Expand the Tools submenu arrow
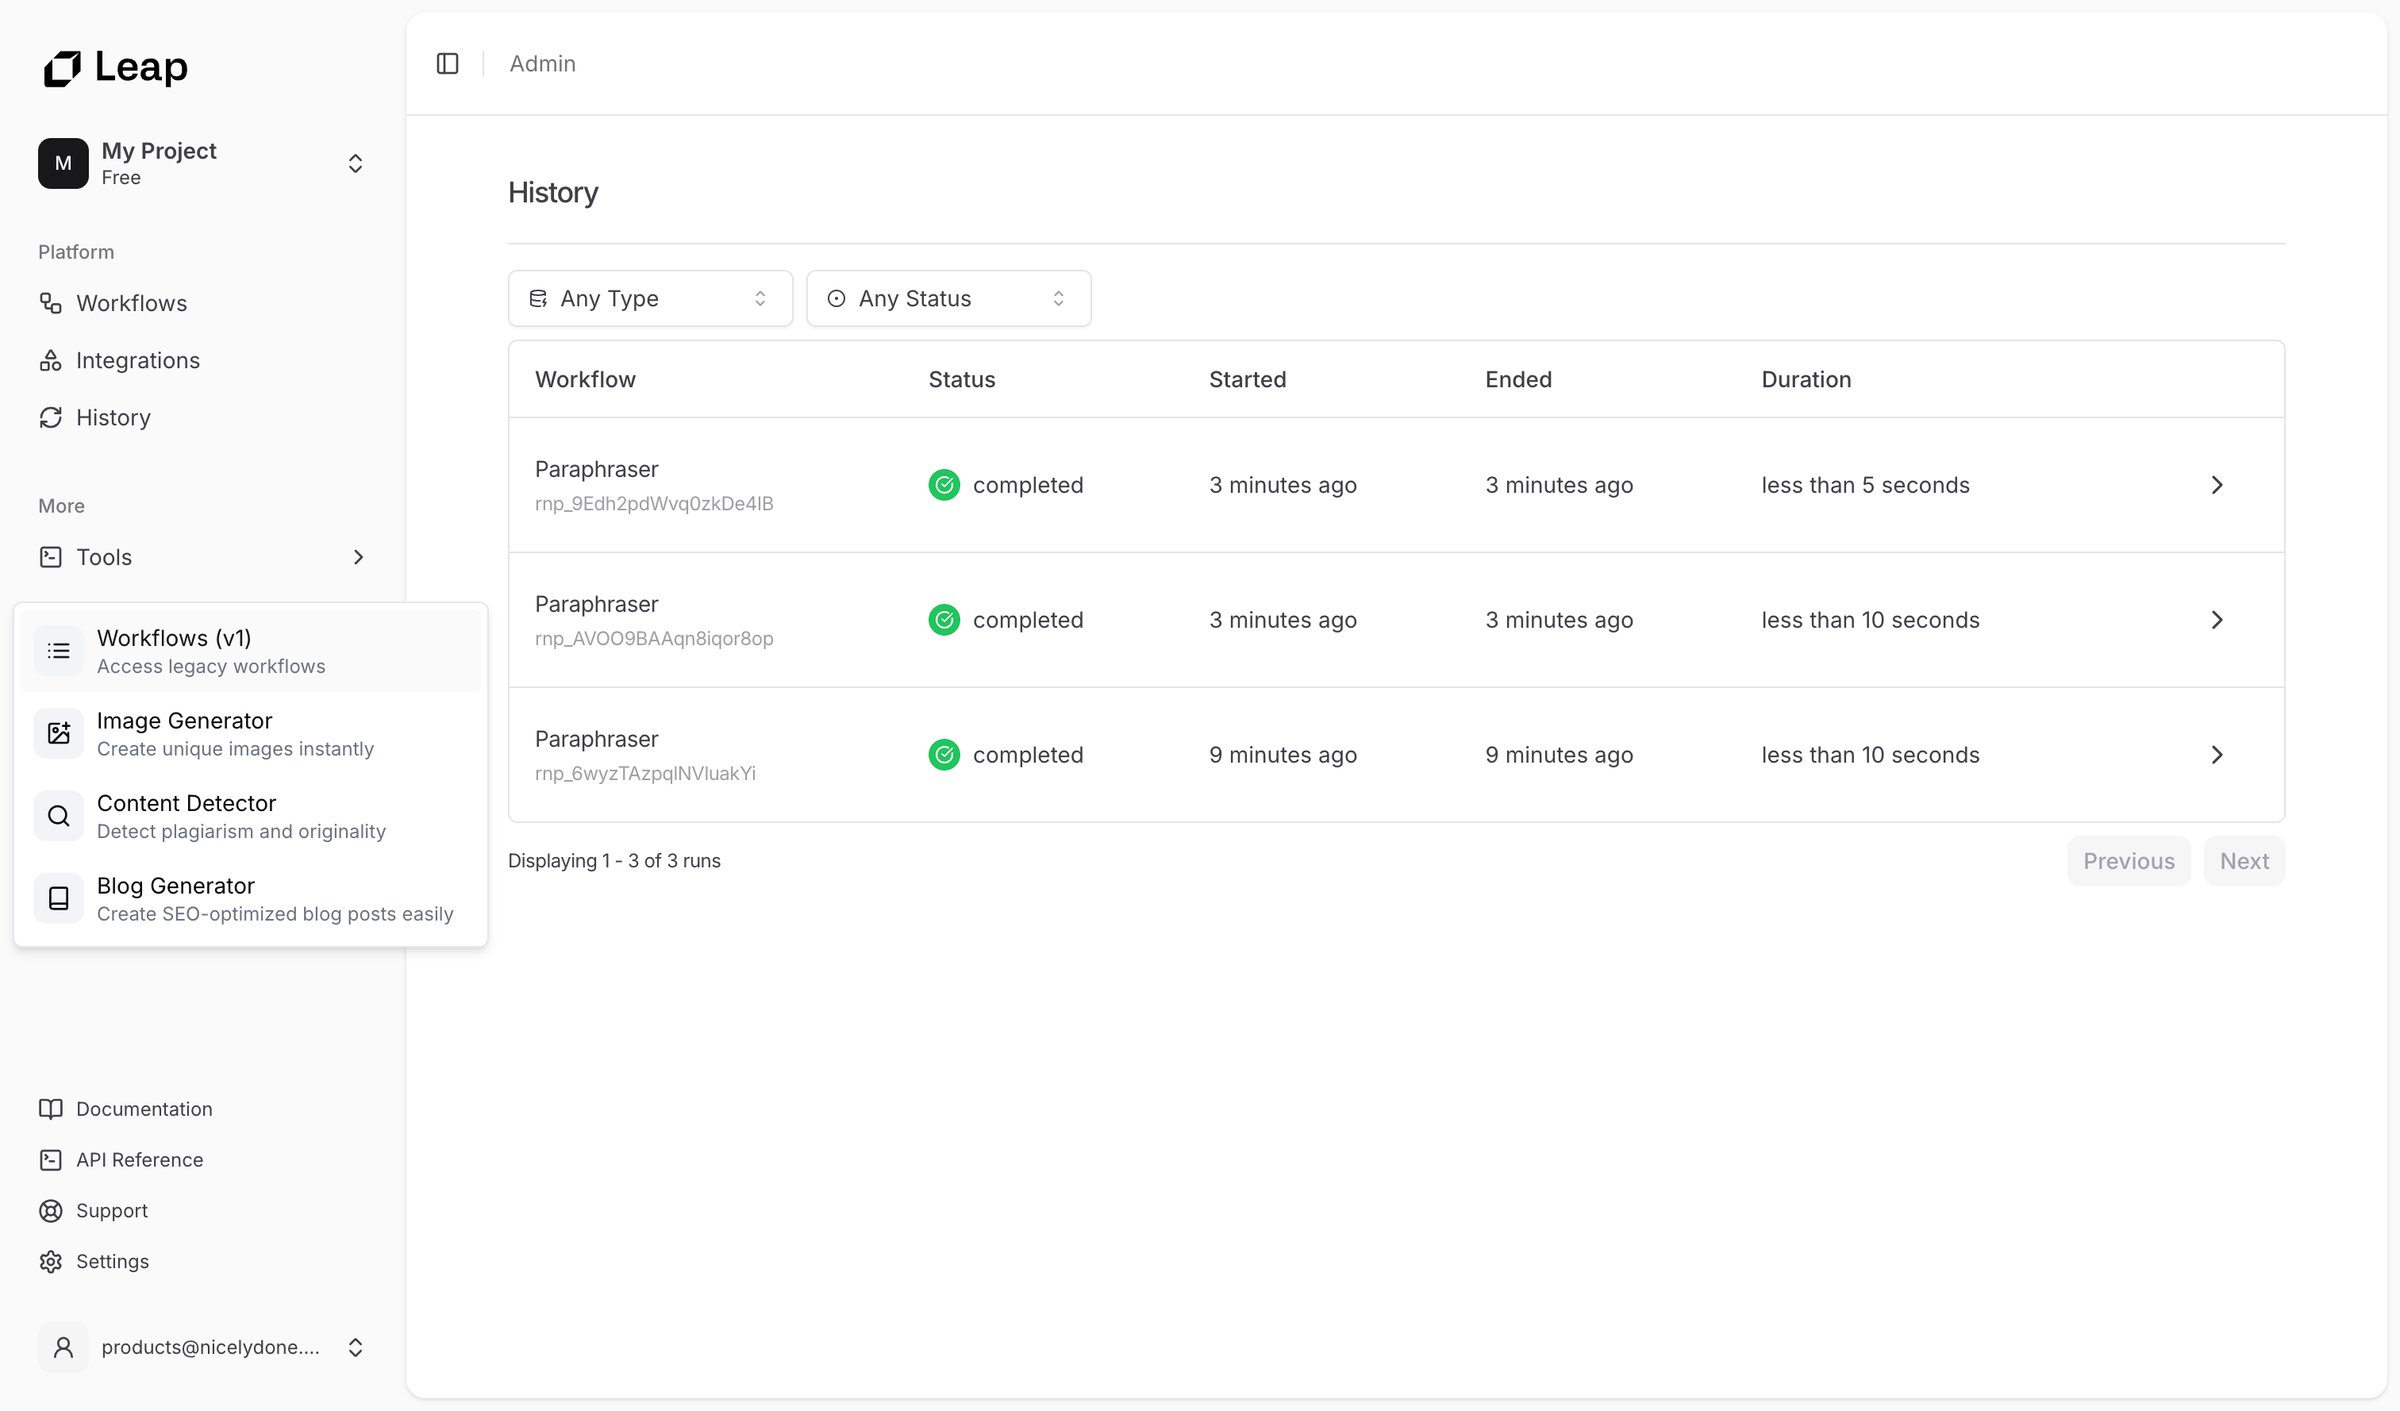Viewport: 2400px width, 1411px height. tap(358, 557)
